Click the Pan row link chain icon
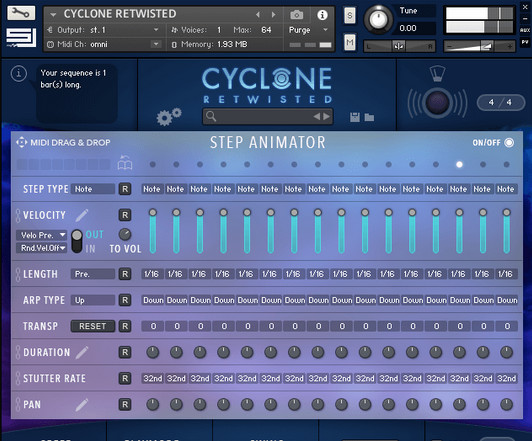 pyautogui.click(x=18, y=404)
